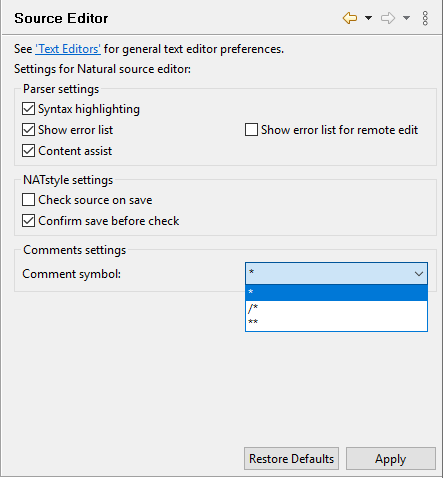The width and height of the screenshot is (443, 478).
Task: Choose the /* comment symbol option
Action: pos(336,308)
